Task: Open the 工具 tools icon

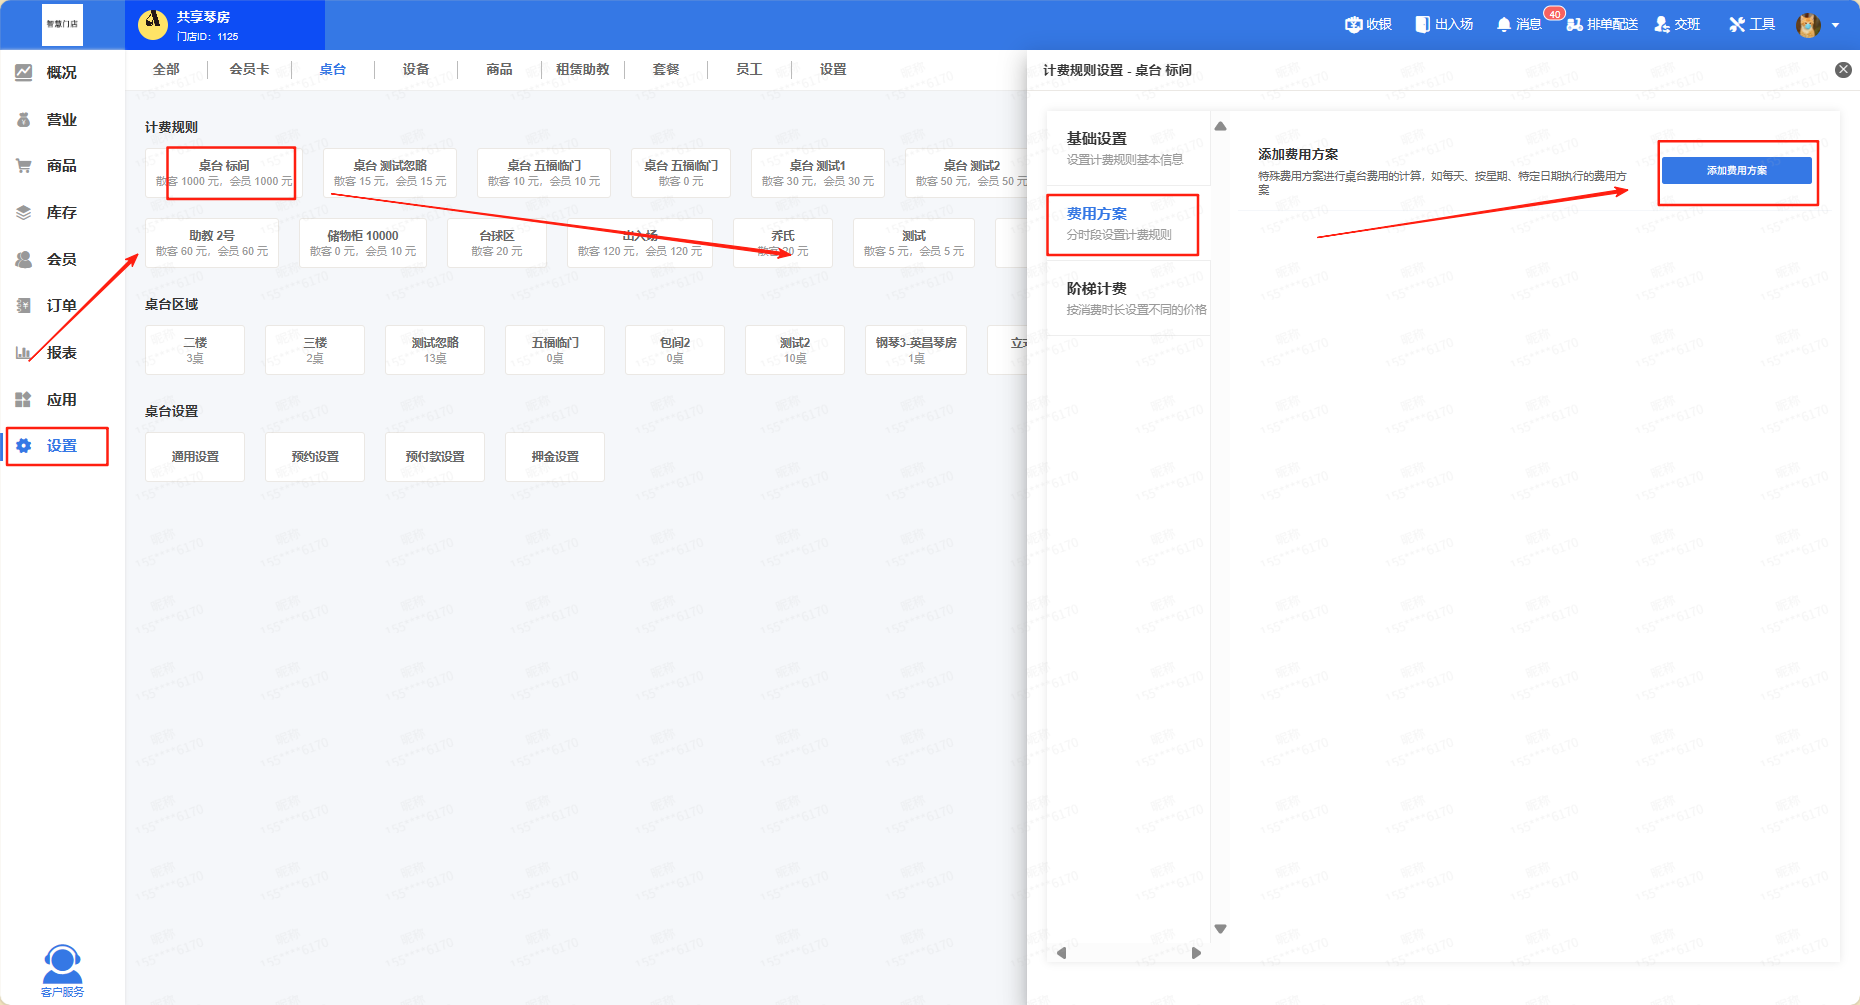Action: pyautogui.click(x=1737, y=24)
